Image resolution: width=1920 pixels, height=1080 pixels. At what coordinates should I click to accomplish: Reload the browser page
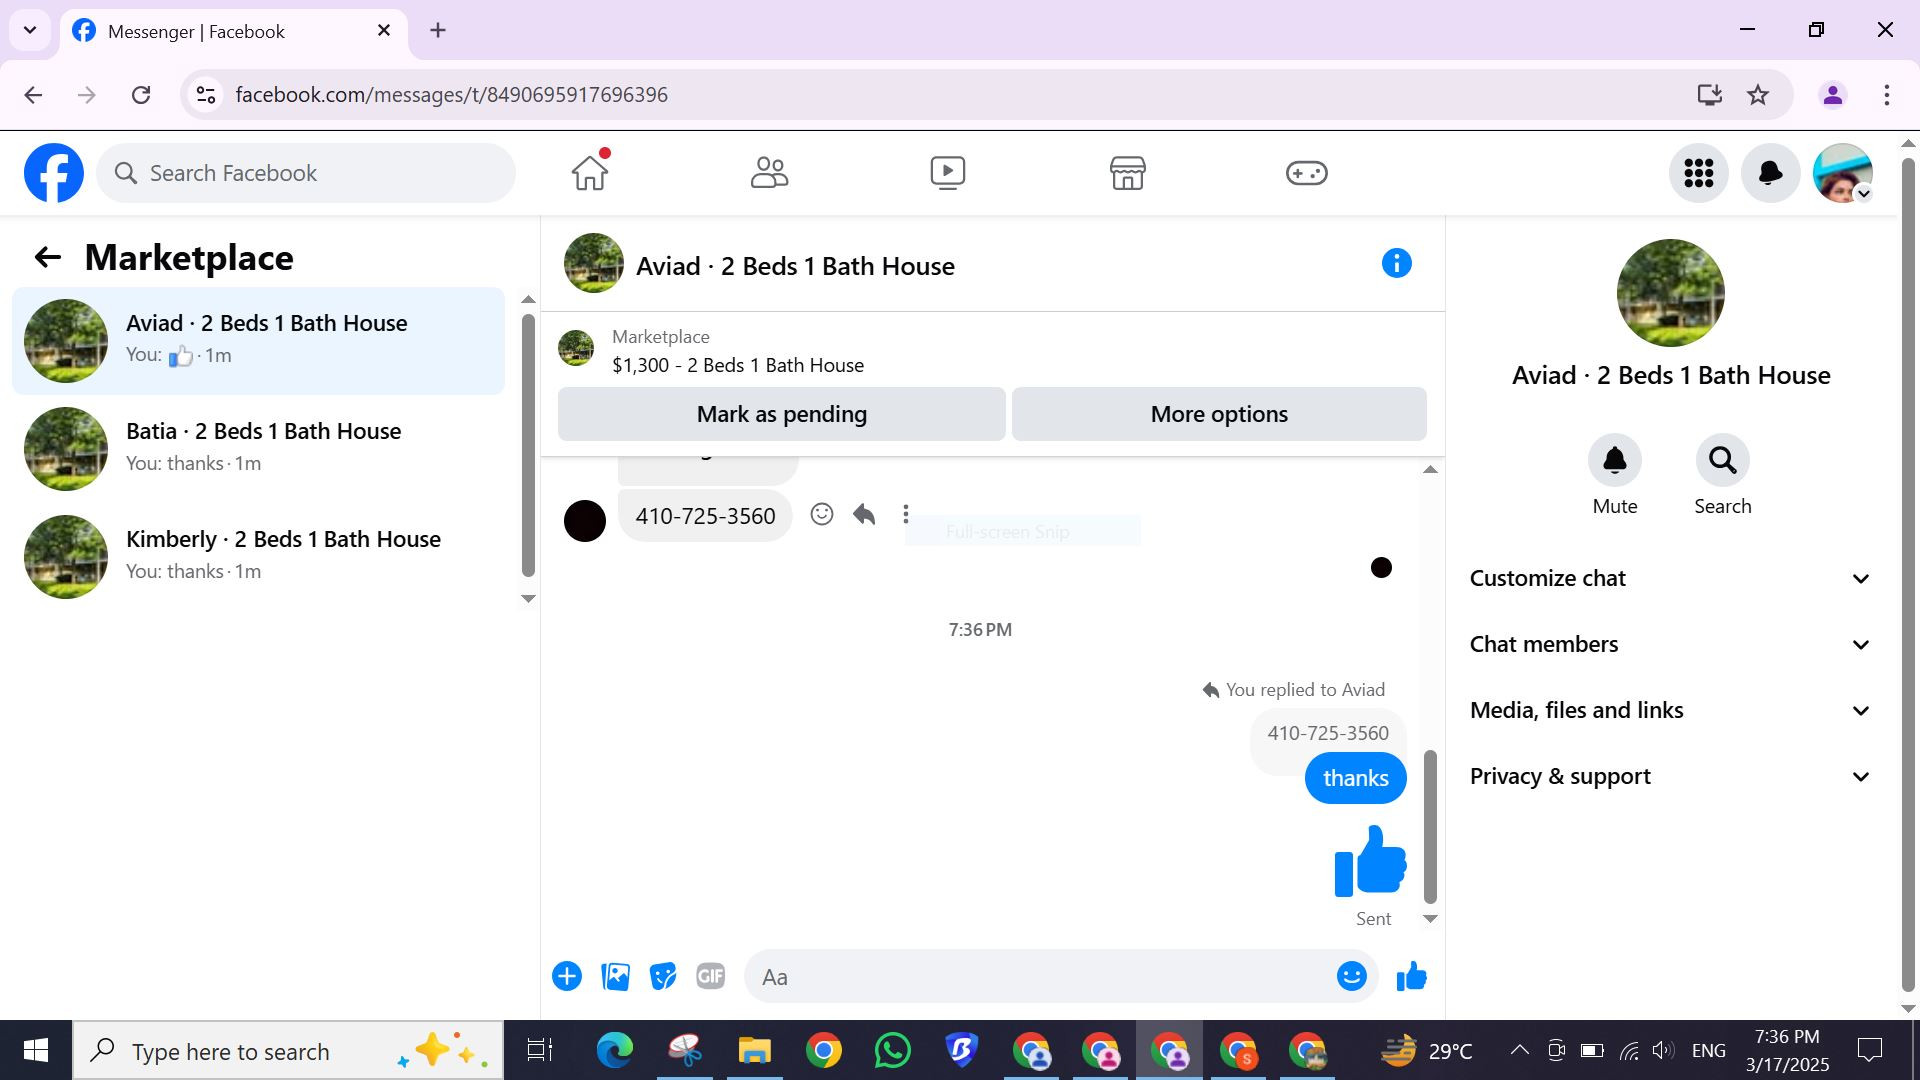(141, 95)
